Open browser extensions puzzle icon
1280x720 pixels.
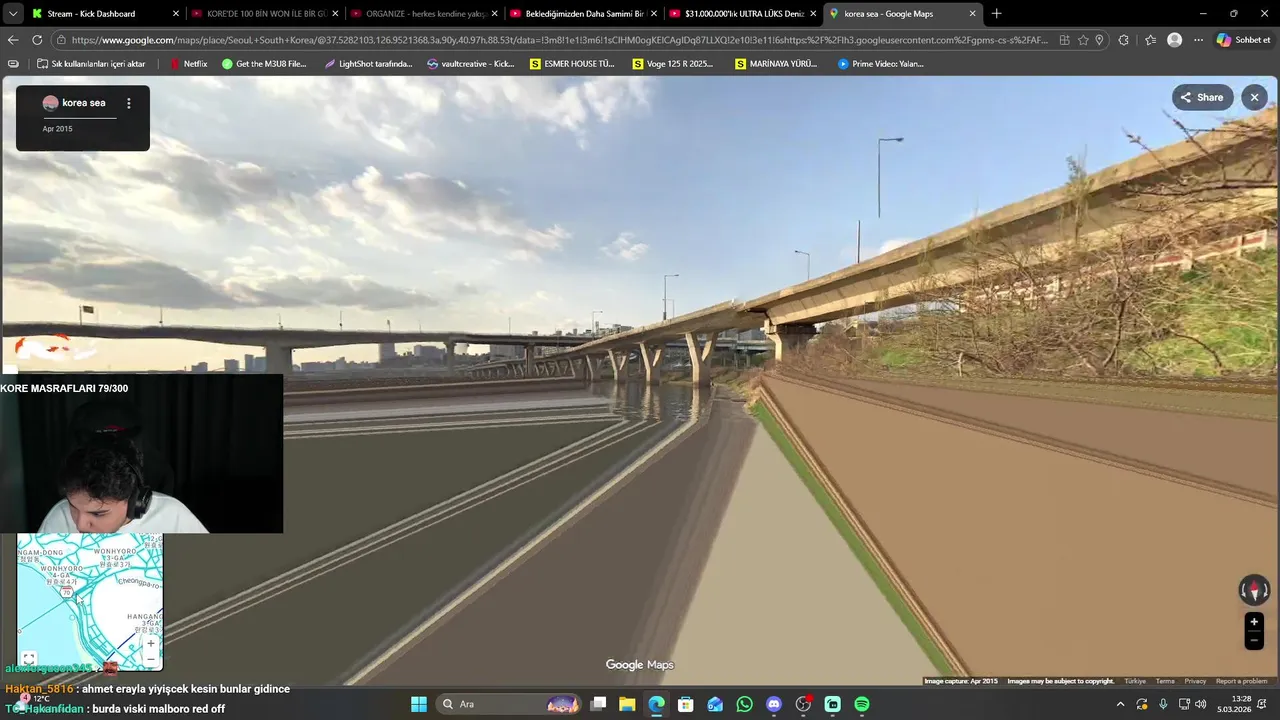coord(1123,40)
